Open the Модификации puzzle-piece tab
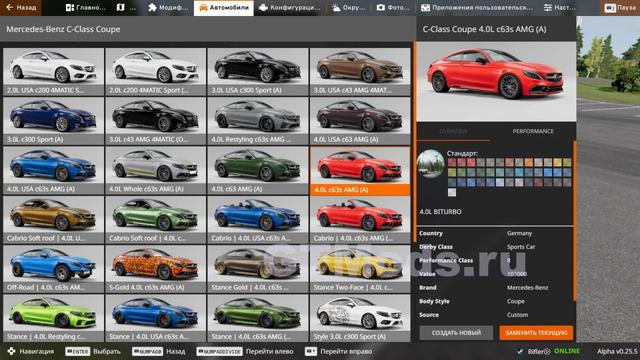640x360 pixels. (168, 7)
